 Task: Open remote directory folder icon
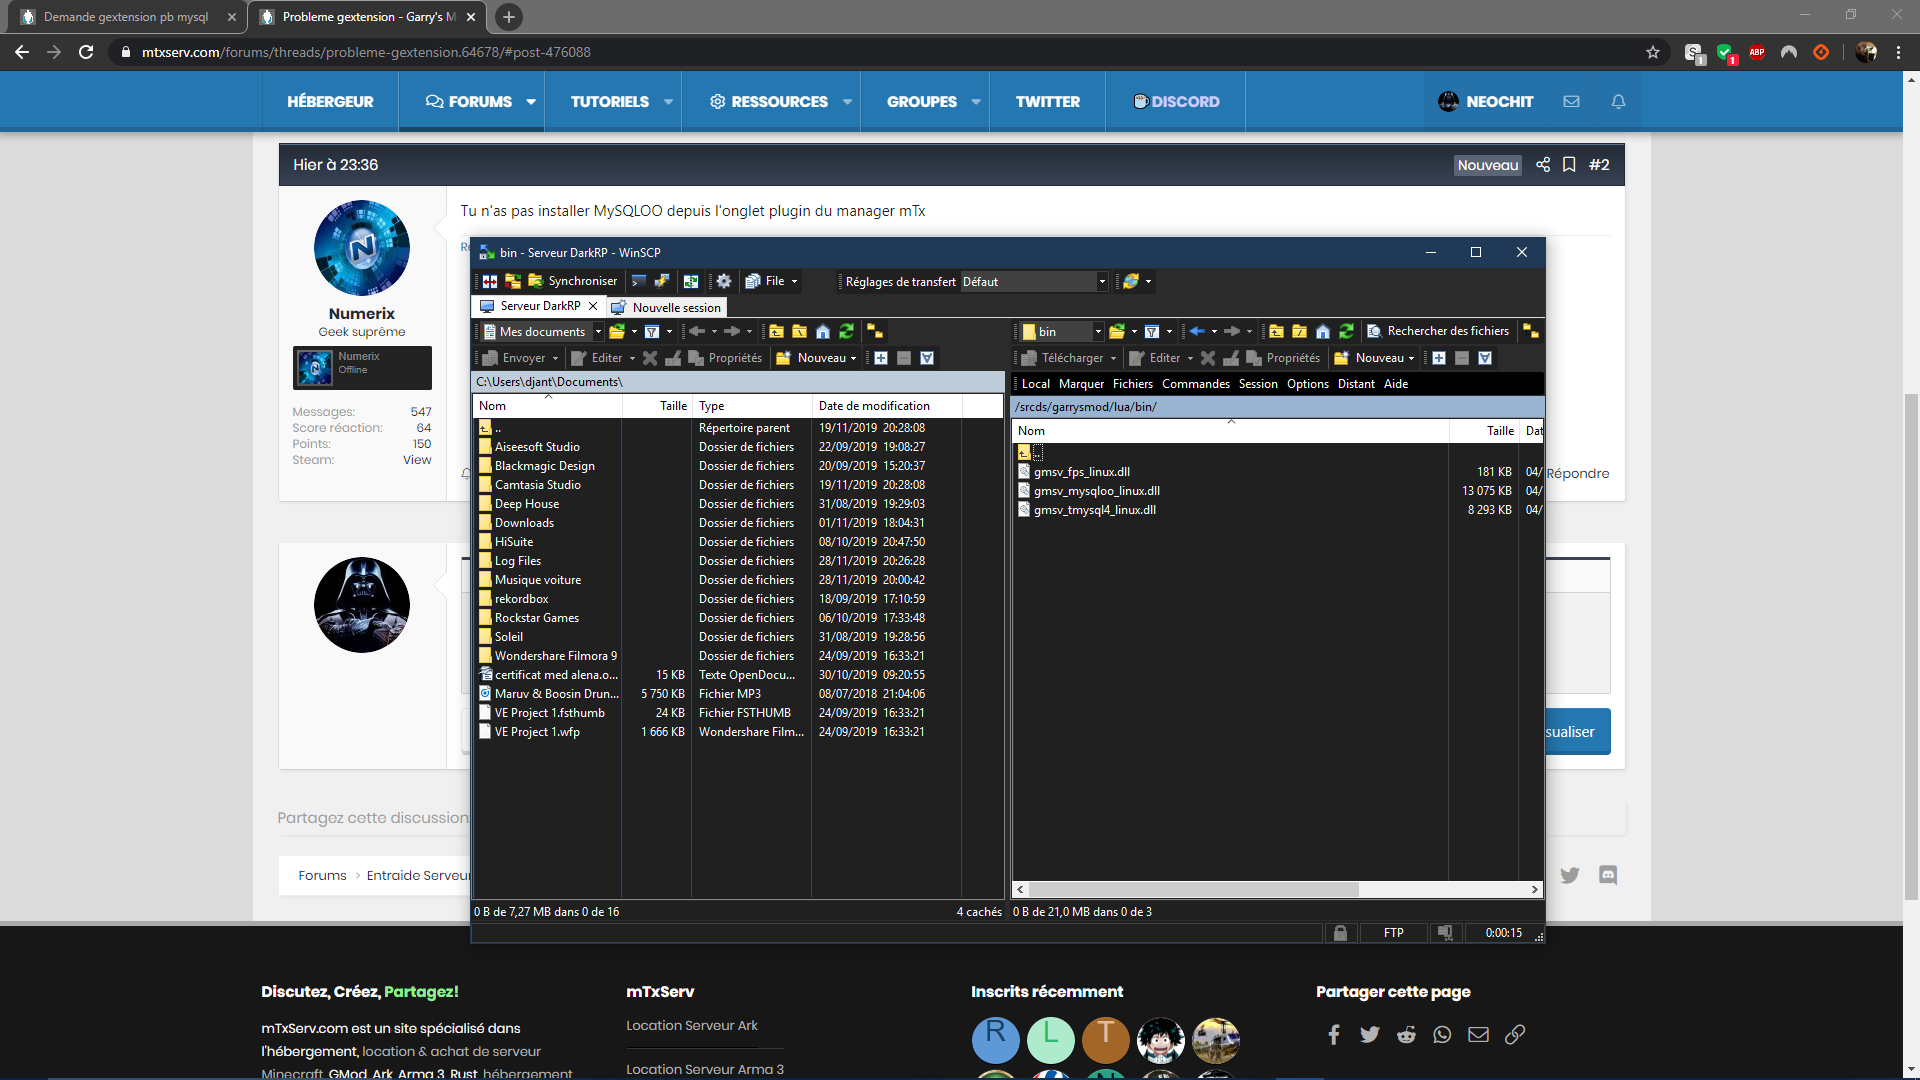(x=1117, y=332)
